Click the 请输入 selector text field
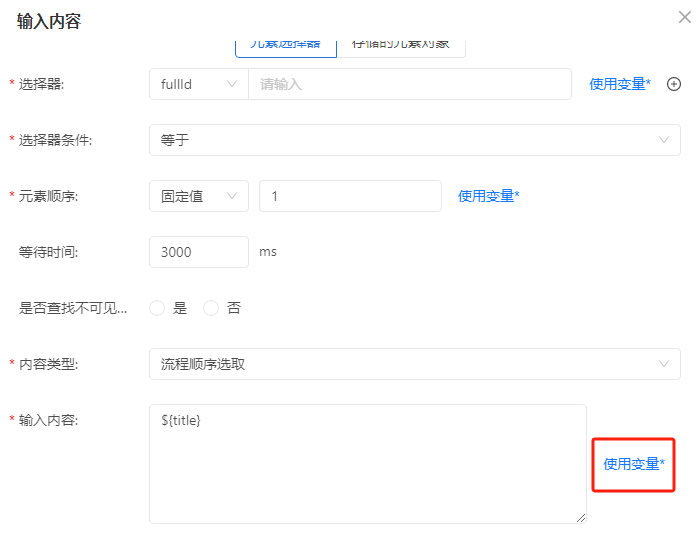Screen dimensions: 698x536 (409, 84)
